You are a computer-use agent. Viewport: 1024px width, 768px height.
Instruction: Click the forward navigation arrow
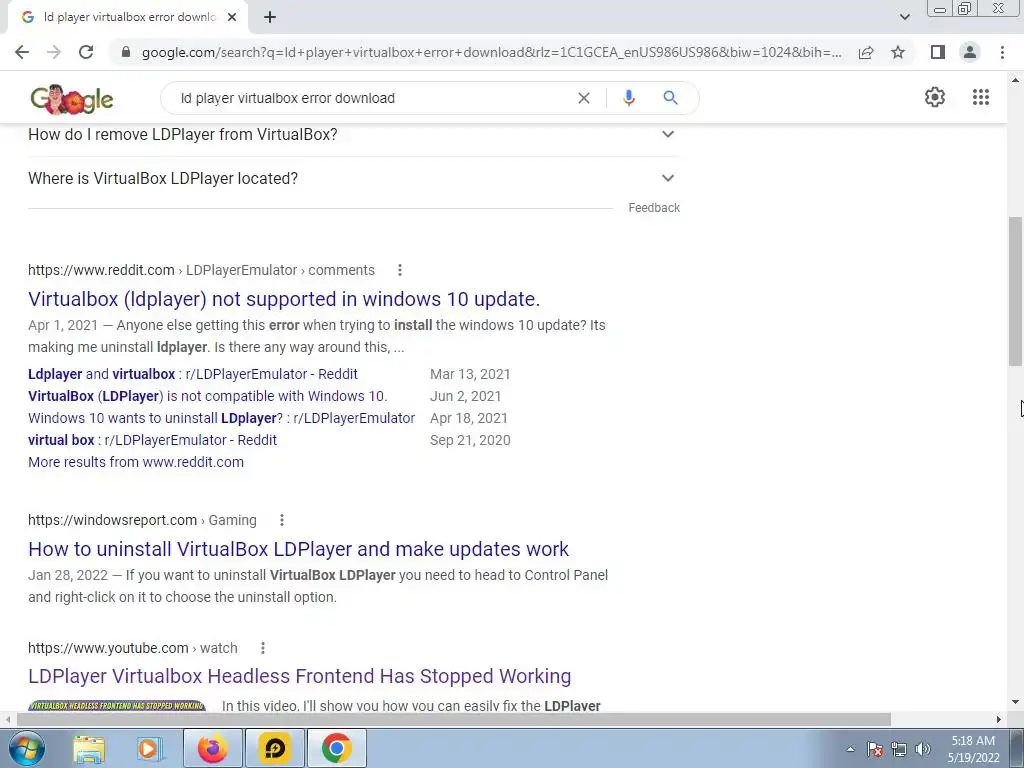pyautogui.click(x=54, y=52)
